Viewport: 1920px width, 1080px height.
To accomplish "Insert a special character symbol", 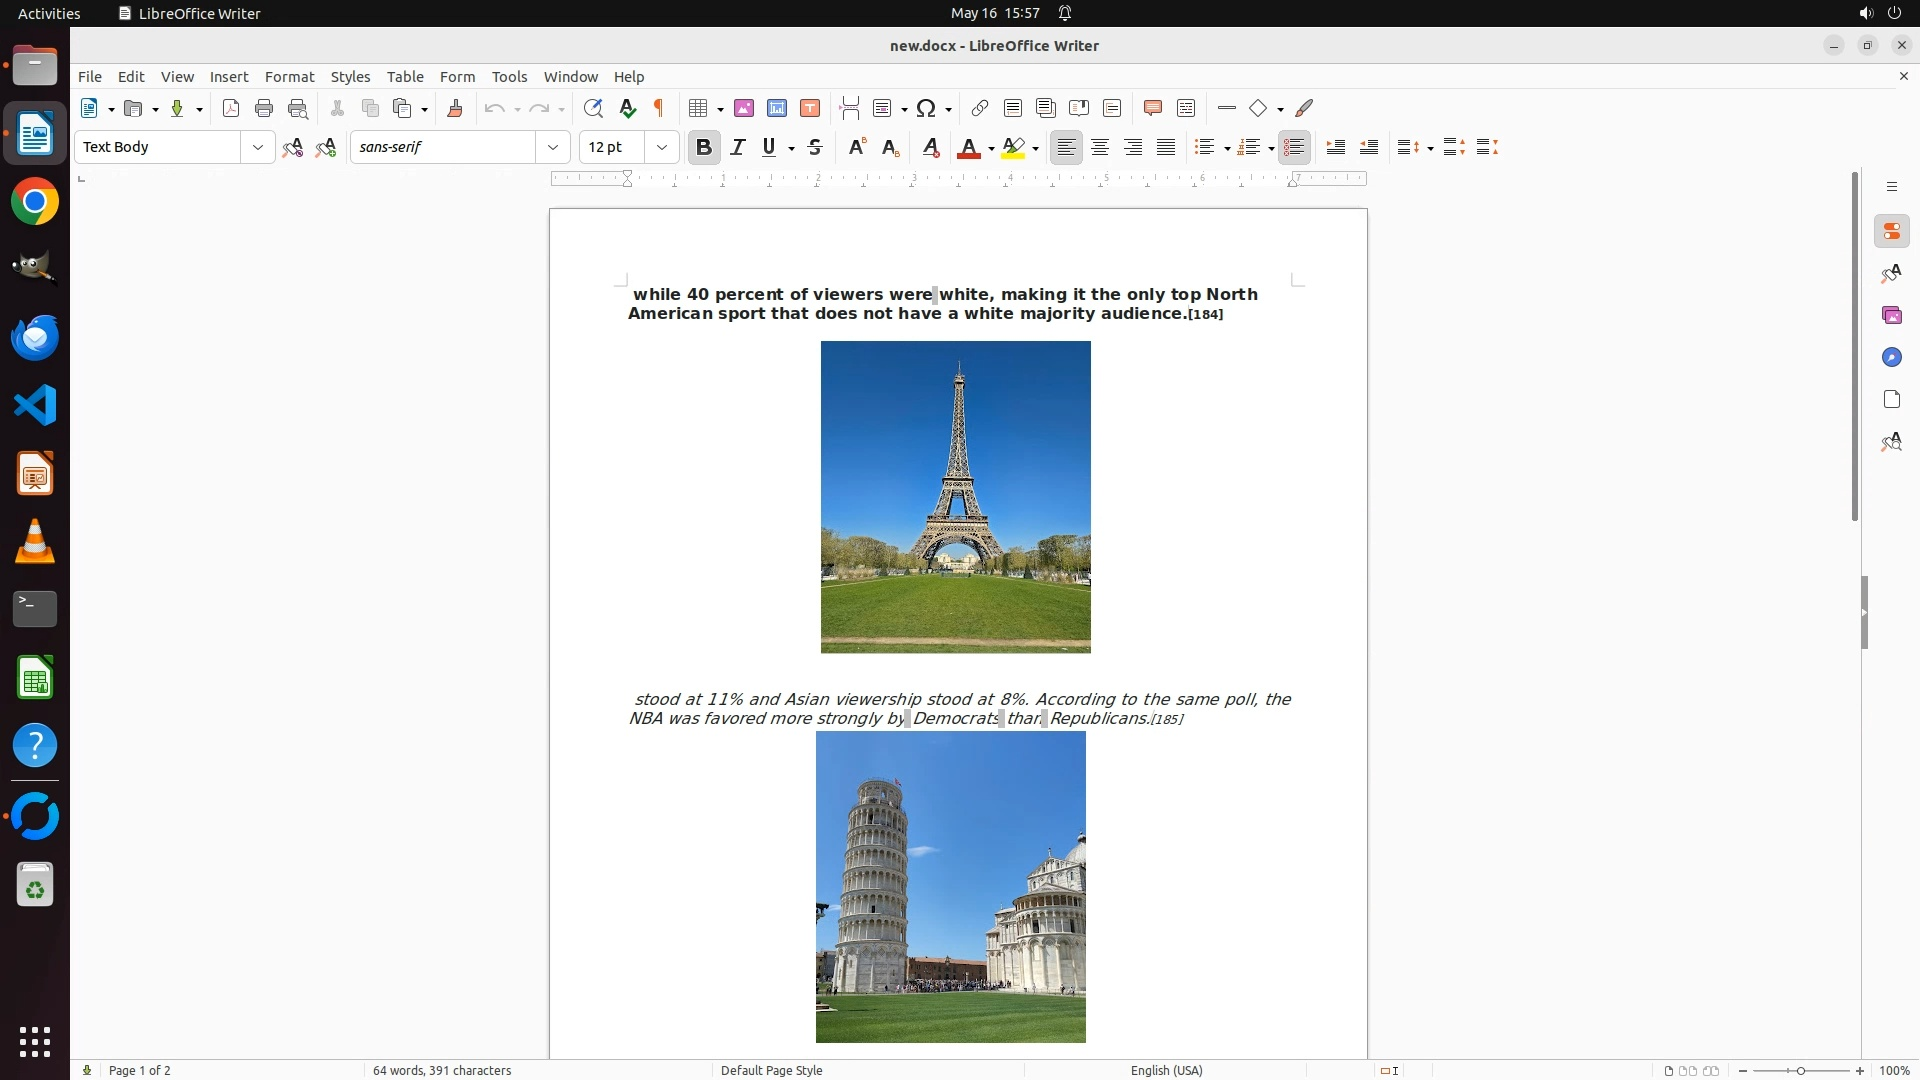I will pyautogui.click(x=927, y=109).
